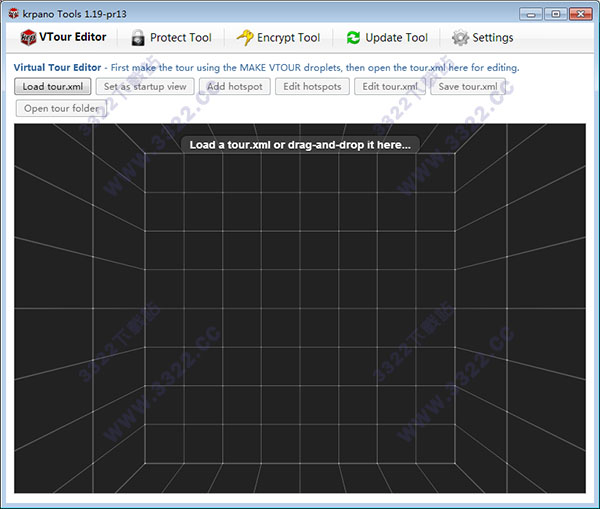This screenshot has width=600, height=509.
Task: Click the Edit tour.xml button
Action: [390, 86]
